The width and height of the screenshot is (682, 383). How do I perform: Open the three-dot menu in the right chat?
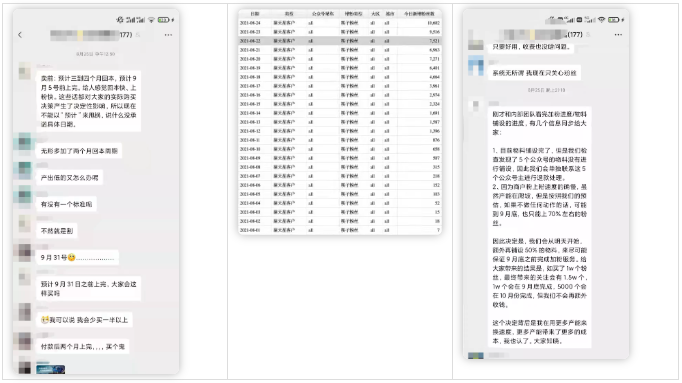[x=618, y=34]
